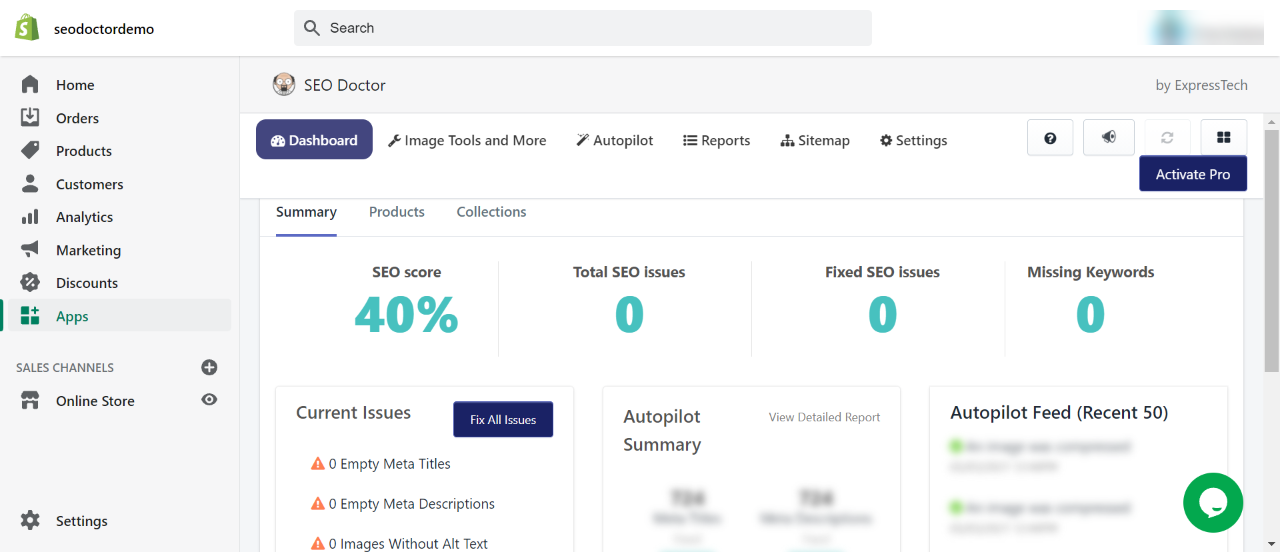
Task: Click the warning icon beside Empty Meta Descriptions
Action: 318,503
